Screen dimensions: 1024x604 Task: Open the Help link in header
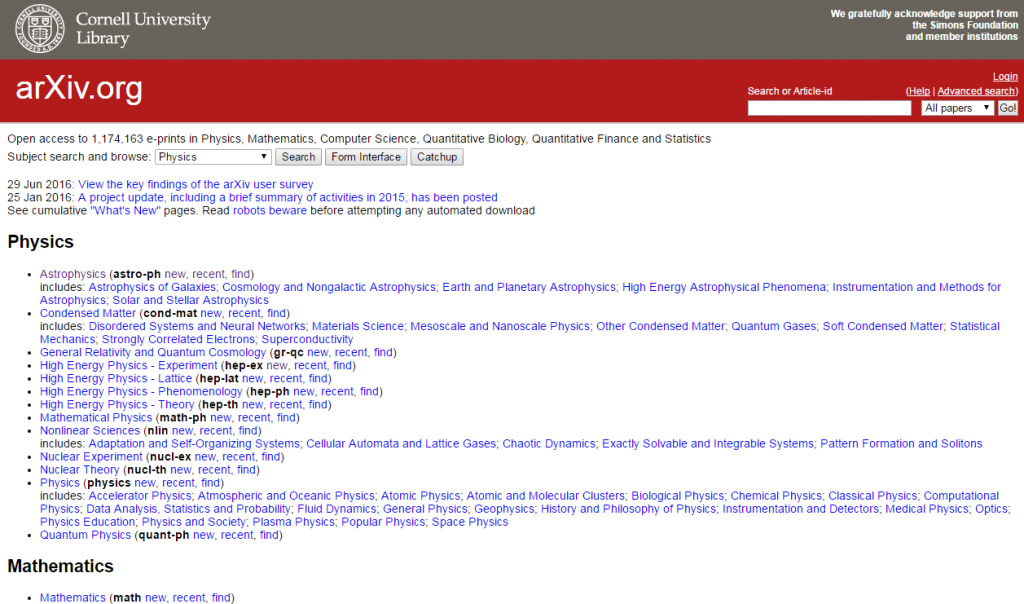coord(919,91)
